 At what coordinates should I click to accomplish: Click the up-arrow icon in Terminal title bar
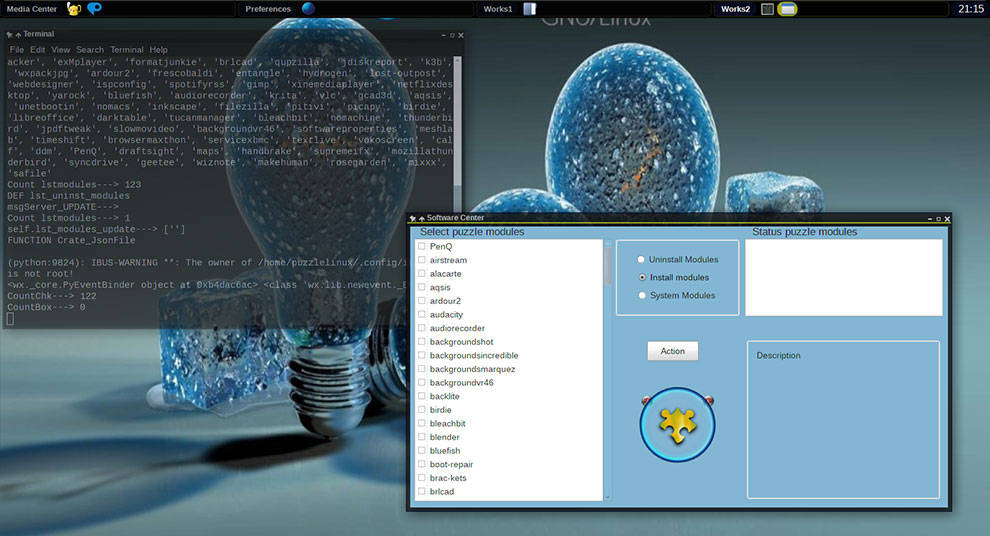pos(18,35)
